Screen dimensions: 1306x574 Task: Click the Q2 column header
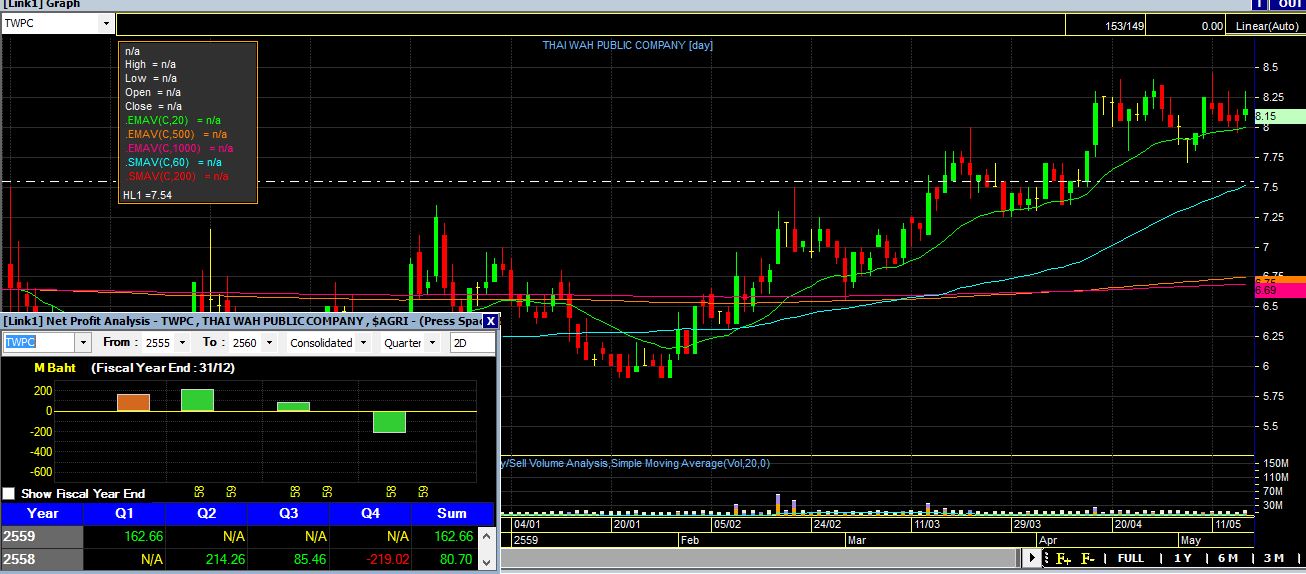[207, 513]
